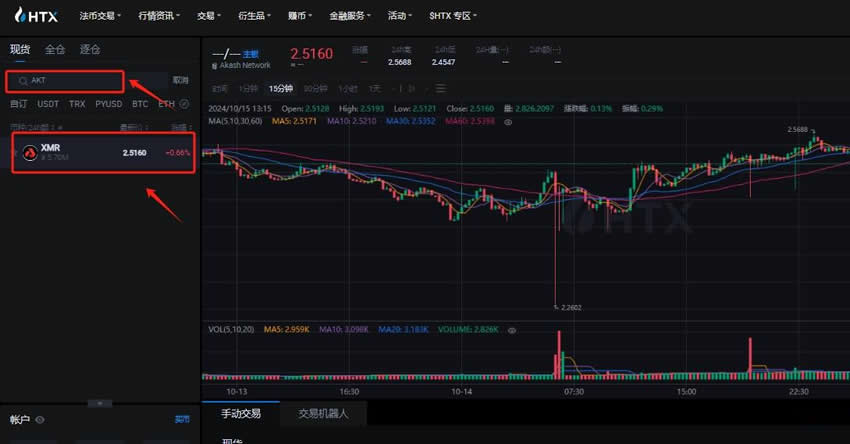Toggle the MA indicator eye icon

(x=508, y=122)
